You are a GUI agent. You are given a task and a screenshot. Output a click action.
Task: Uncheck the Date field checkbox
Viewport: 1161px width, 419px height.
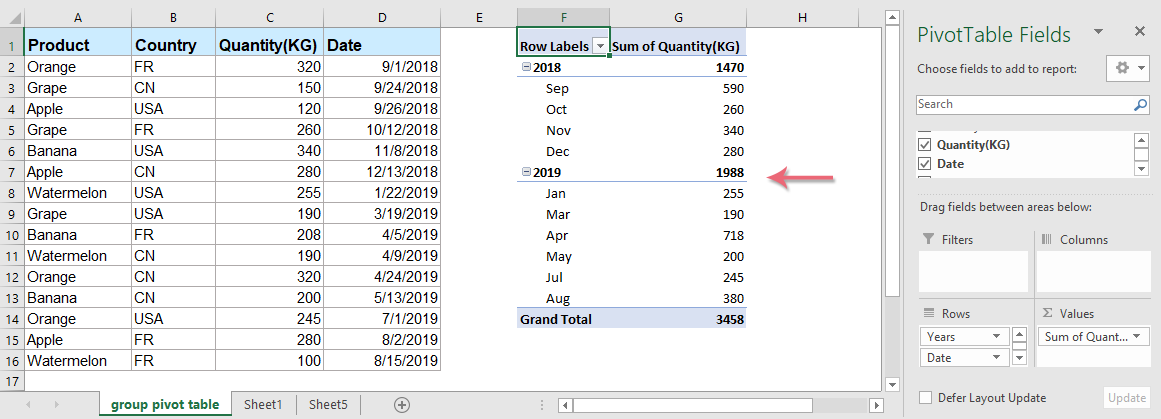(924, 164)
